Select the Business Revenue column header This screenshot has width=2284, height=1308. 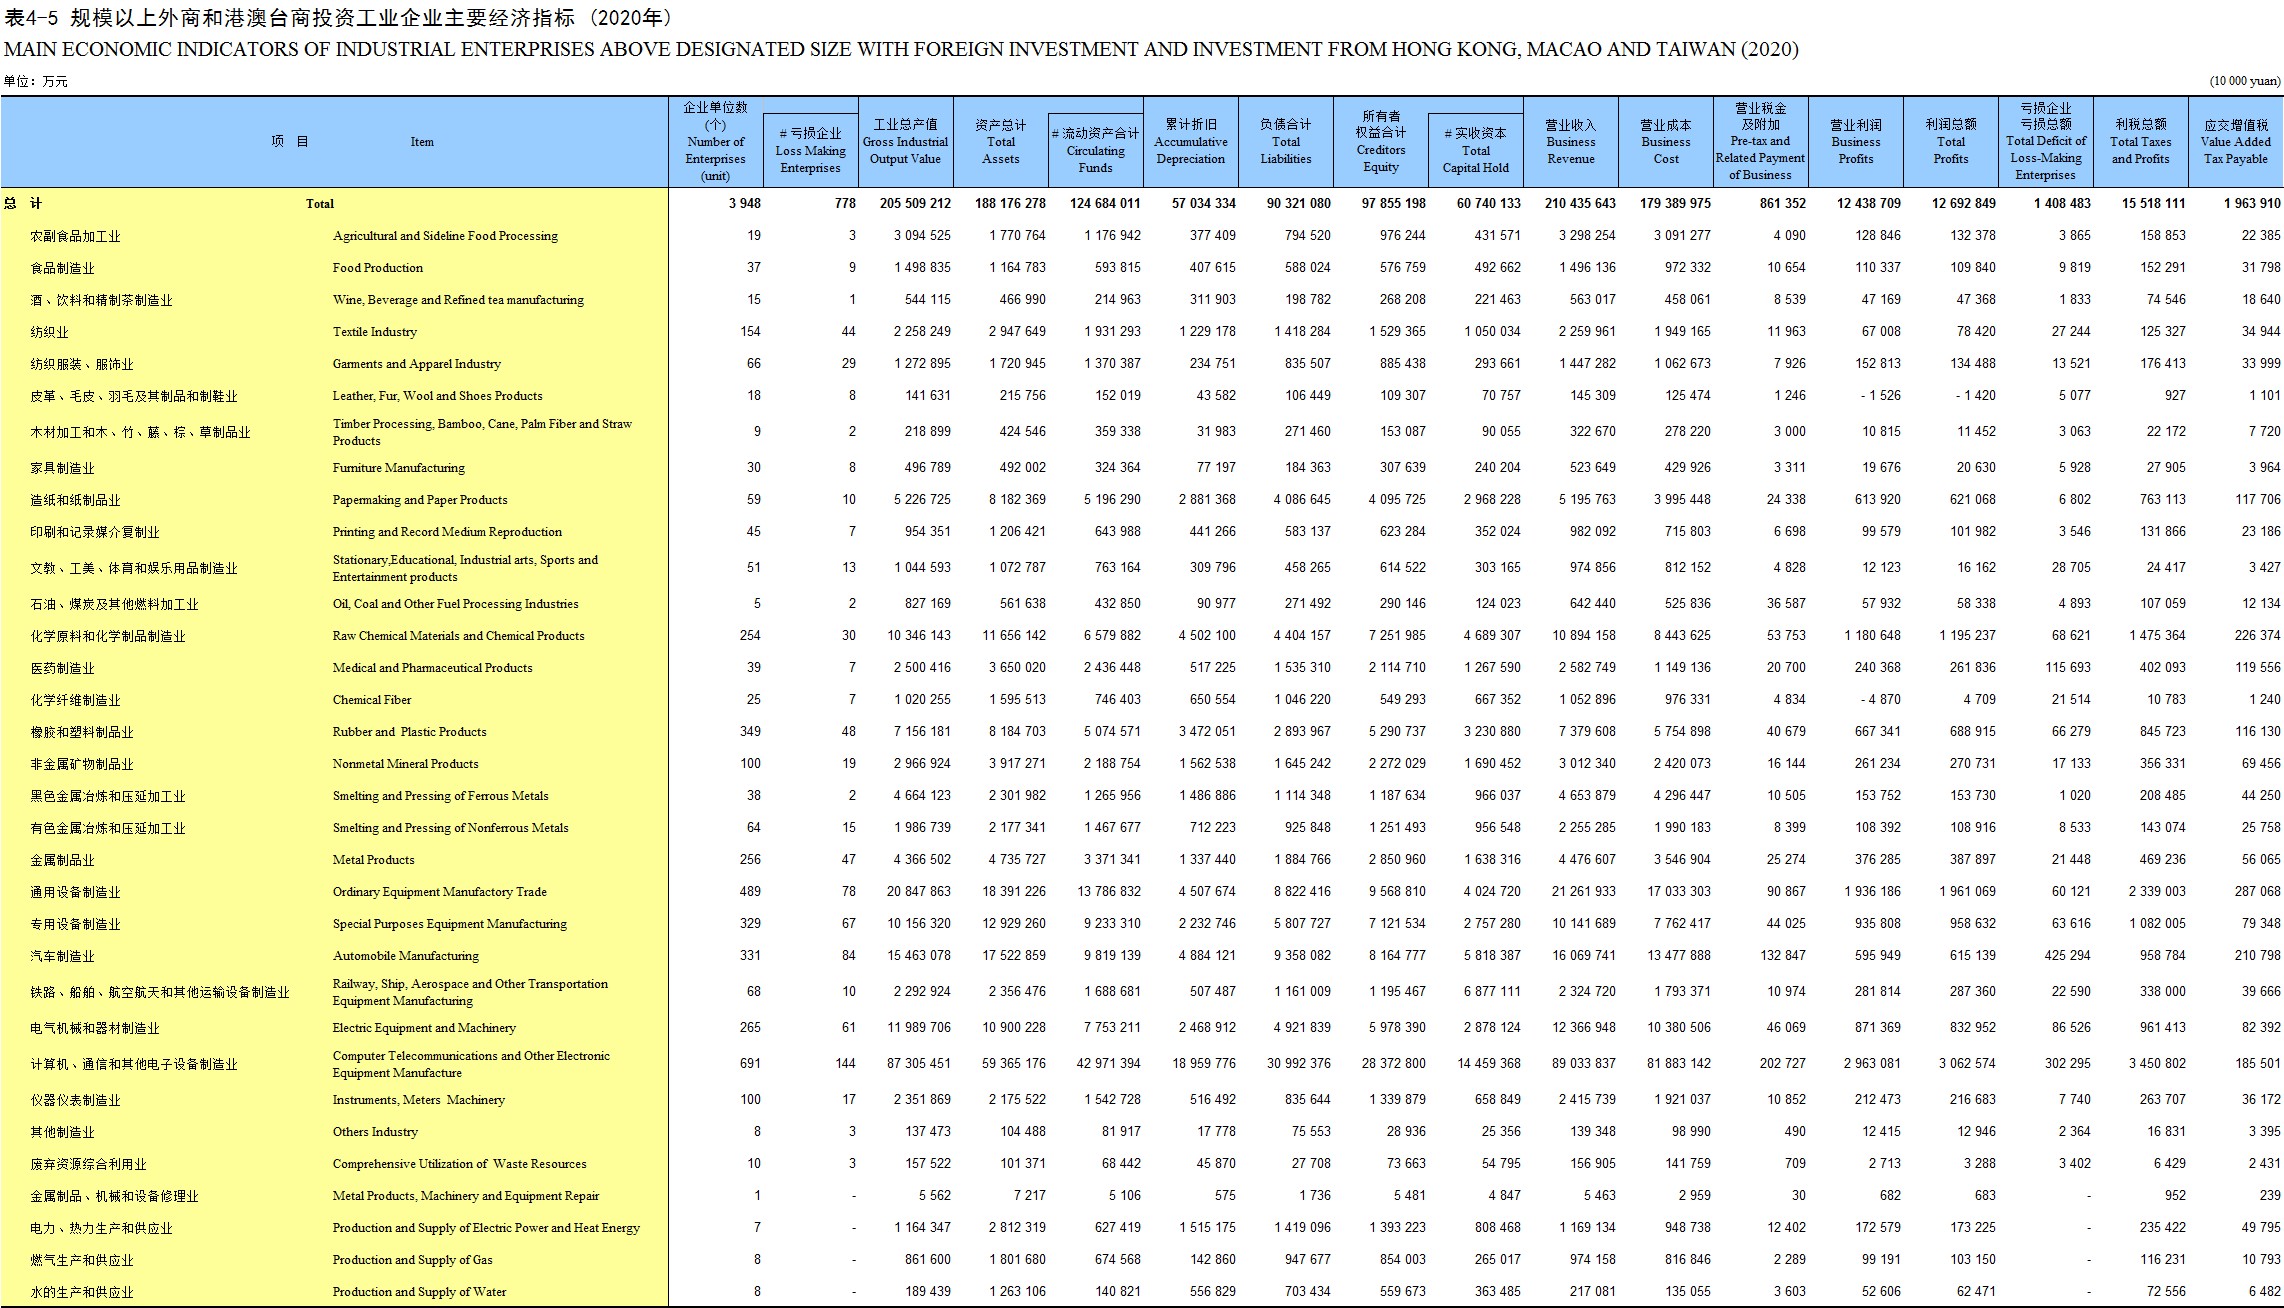pyautogui.click(x=1570, y=141)
